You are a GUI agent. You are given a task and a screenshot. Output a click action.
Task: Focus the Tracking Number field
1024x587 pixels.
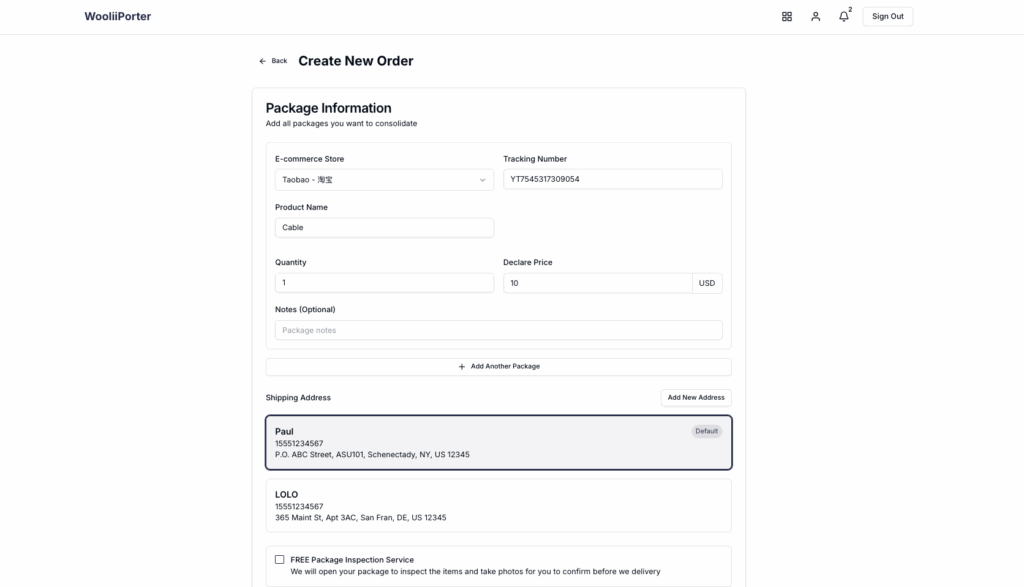(x=613, y=180)
